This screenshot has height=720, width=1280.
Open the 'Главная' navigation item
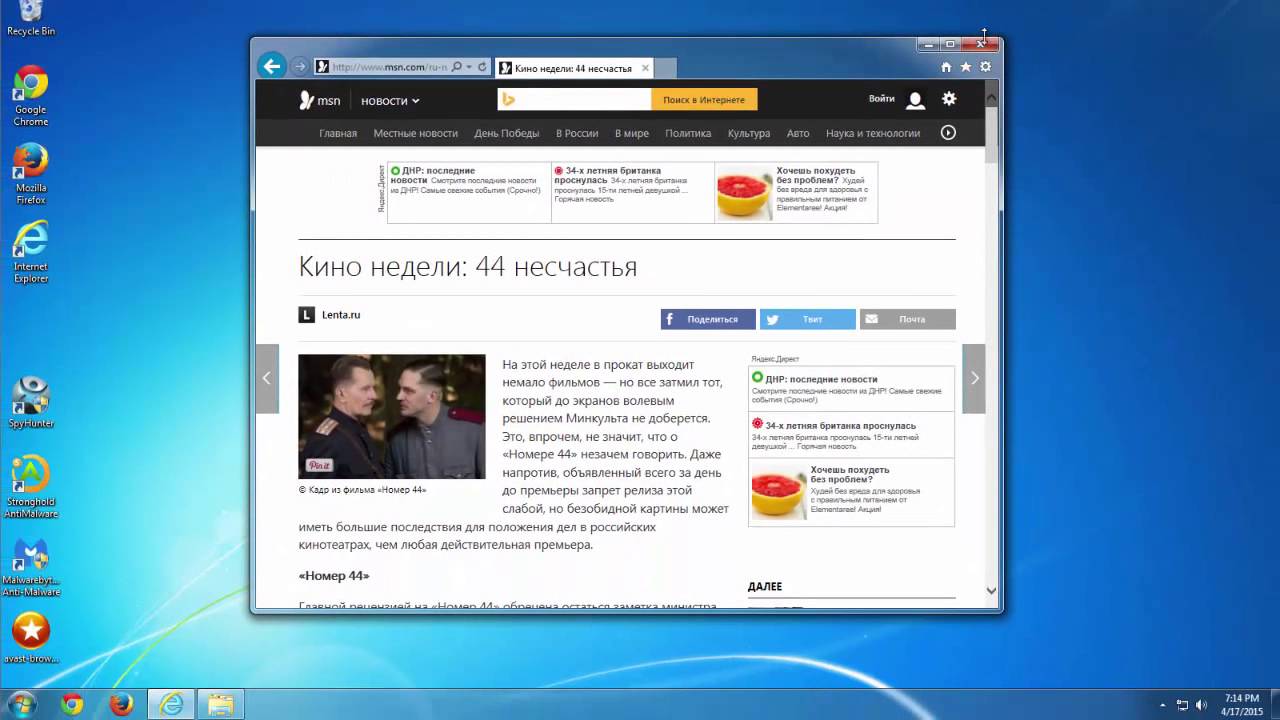(338, 133)
